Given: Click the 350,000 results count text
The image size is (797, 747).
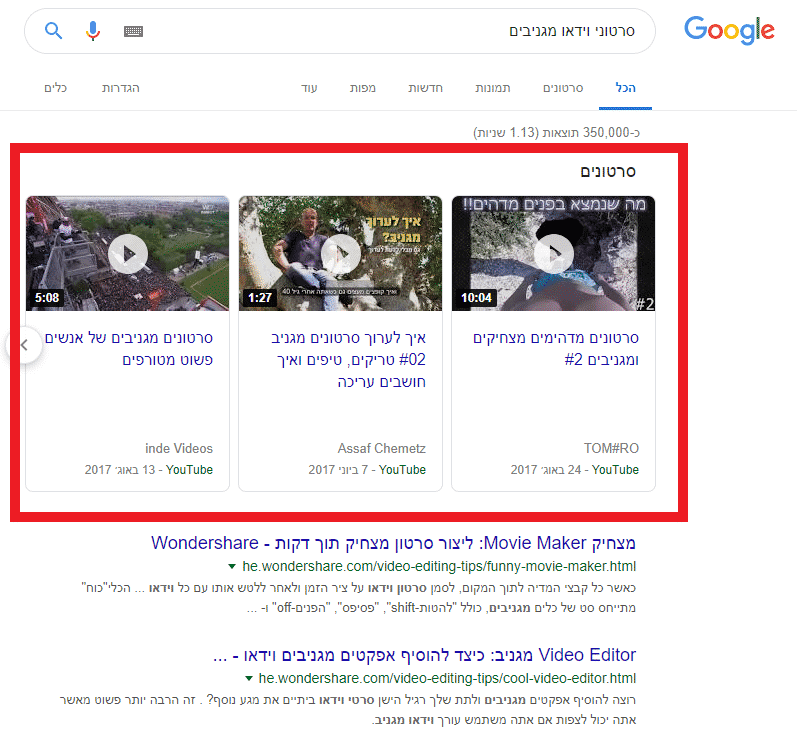Looking at the screenshot, I should point(557,133).
